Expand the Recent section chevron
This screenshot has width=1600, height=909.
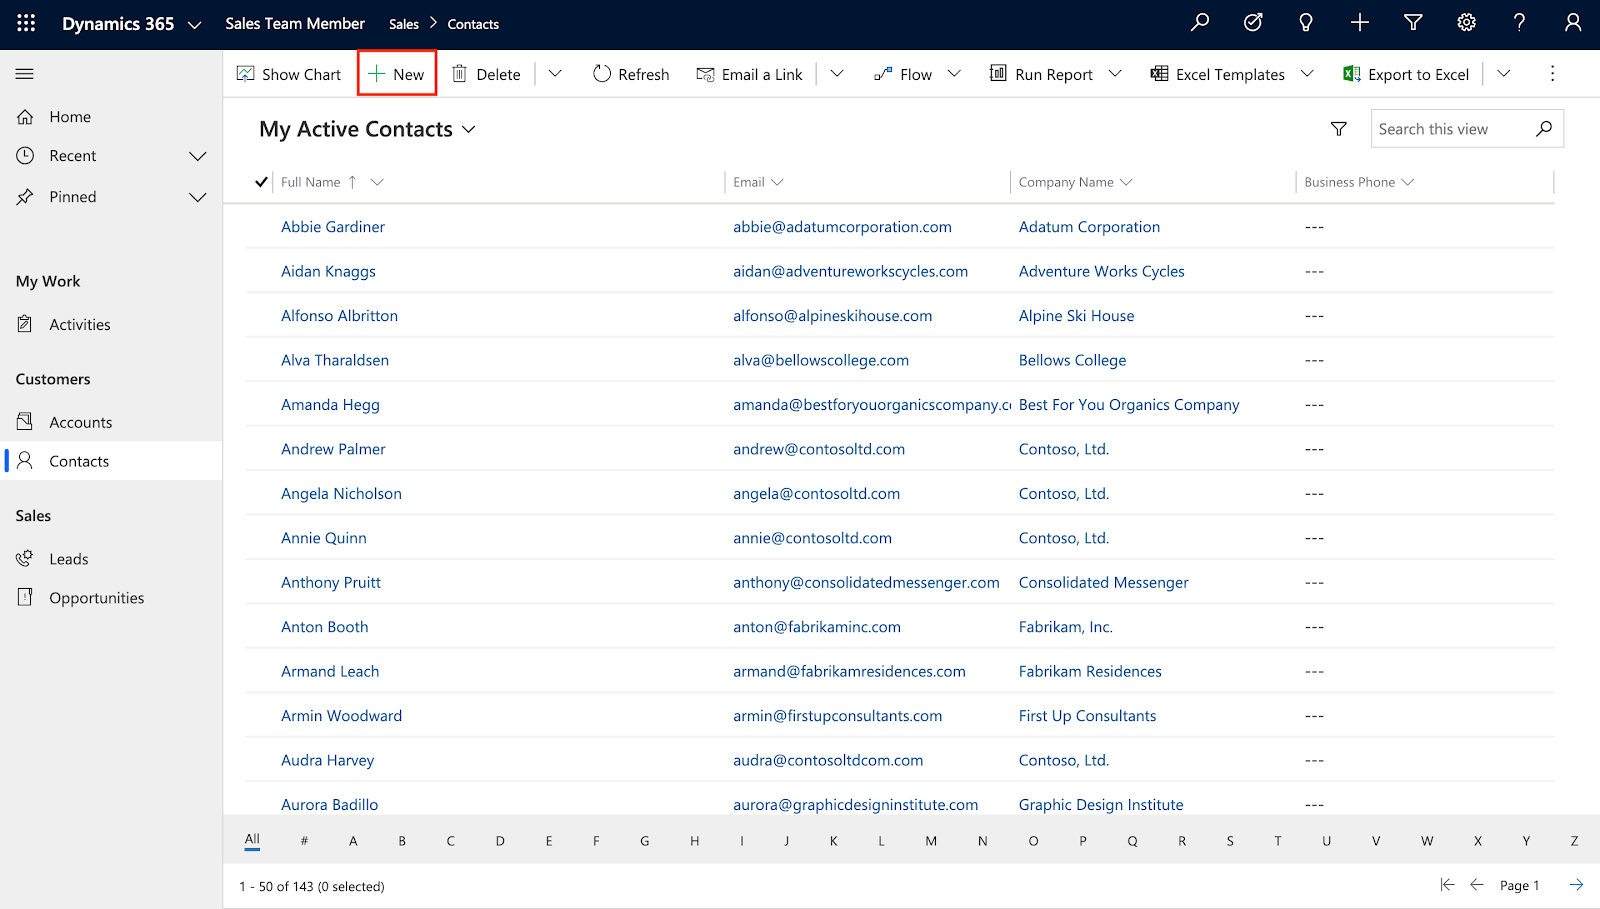198,156
